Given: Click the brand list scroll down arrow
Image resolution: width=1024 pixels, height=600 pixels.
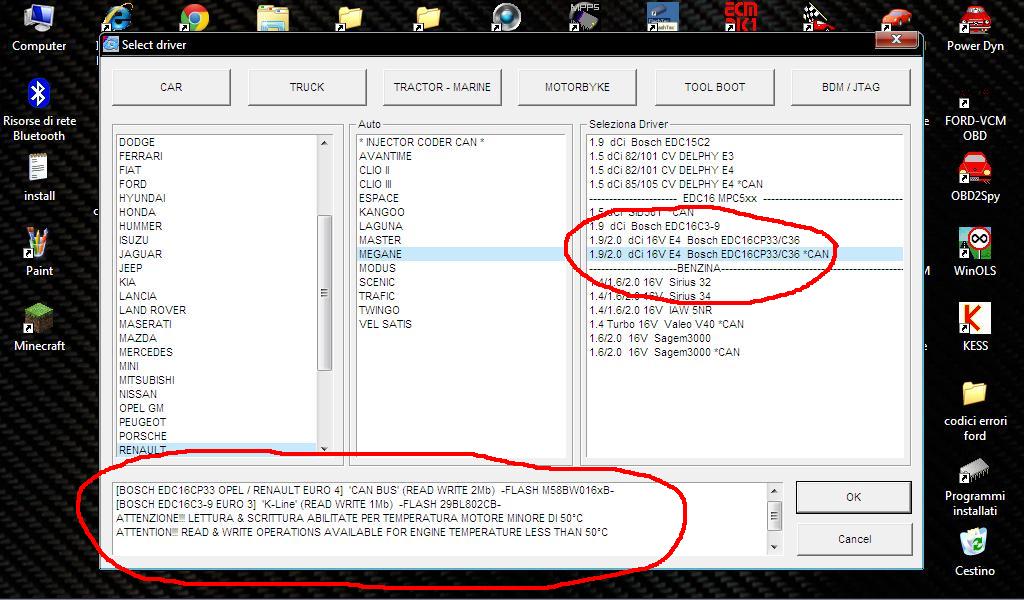Looking at the screenshot, I should coord(325,449).
